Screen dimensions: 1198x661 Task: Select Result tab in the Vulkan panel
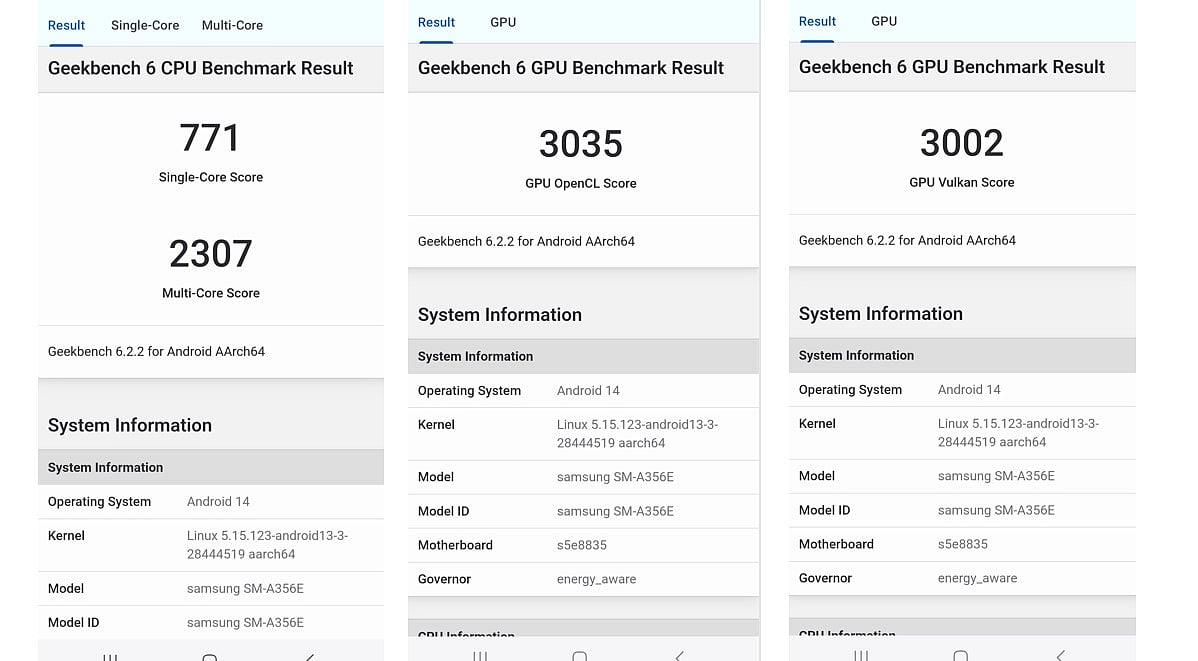817,21
